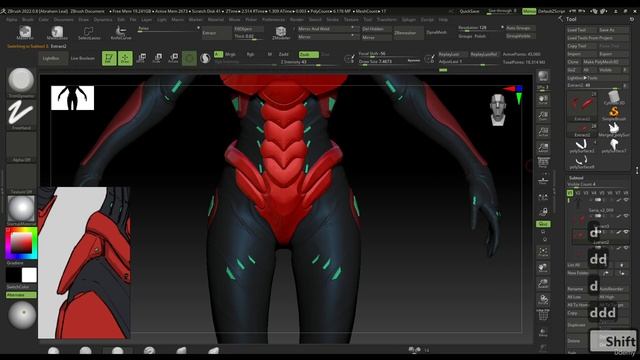Select the white secondary color swatch
Screen dimensions: 640x360
(x=29, y=276)
